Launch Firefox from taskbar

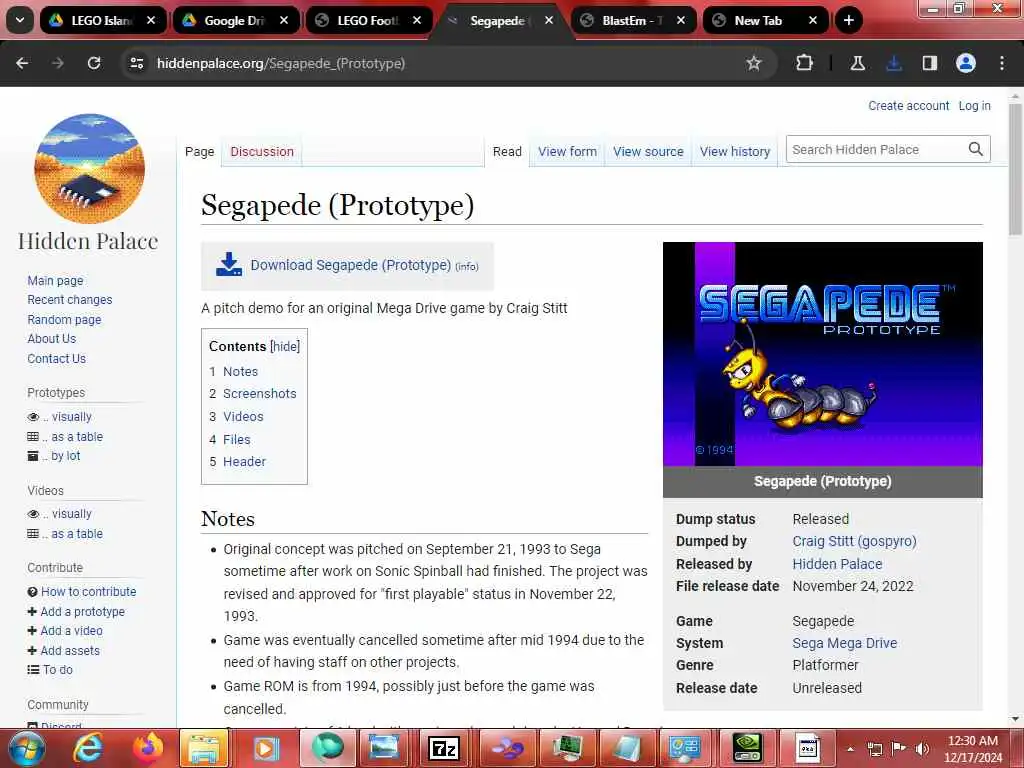148,748
